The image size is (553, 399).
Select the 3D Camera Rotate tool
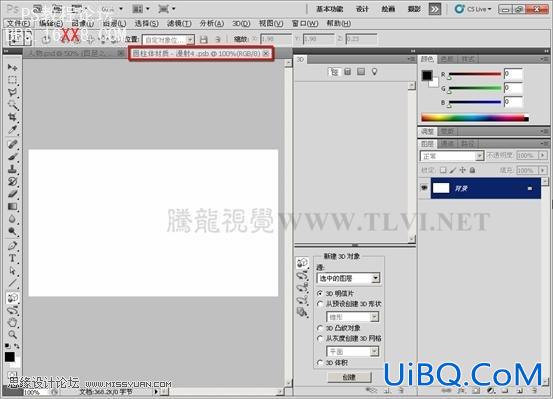click(13, 310)
